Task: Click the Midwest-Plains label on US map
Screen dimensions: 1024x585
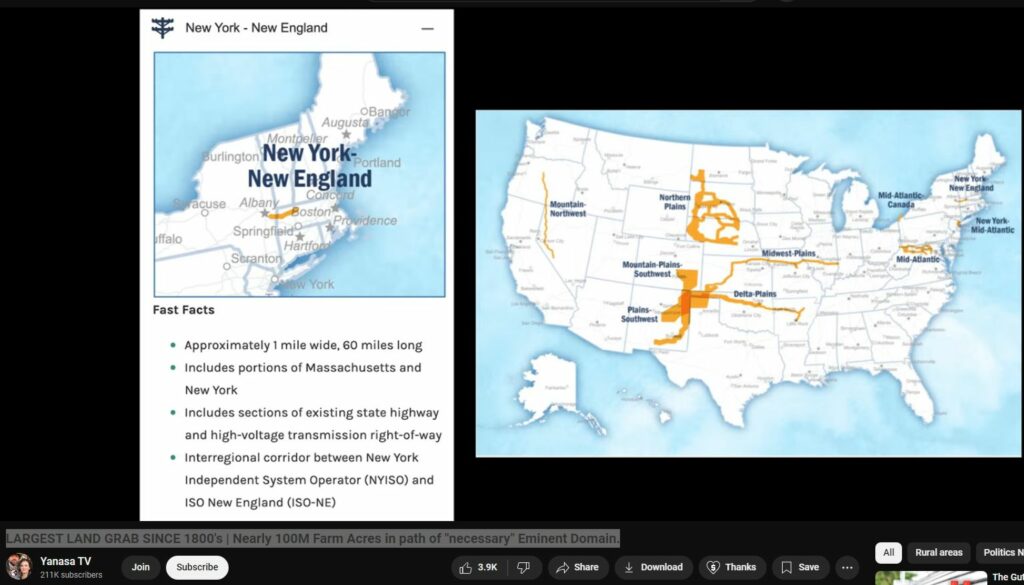Action: click(x=788, y=253)
